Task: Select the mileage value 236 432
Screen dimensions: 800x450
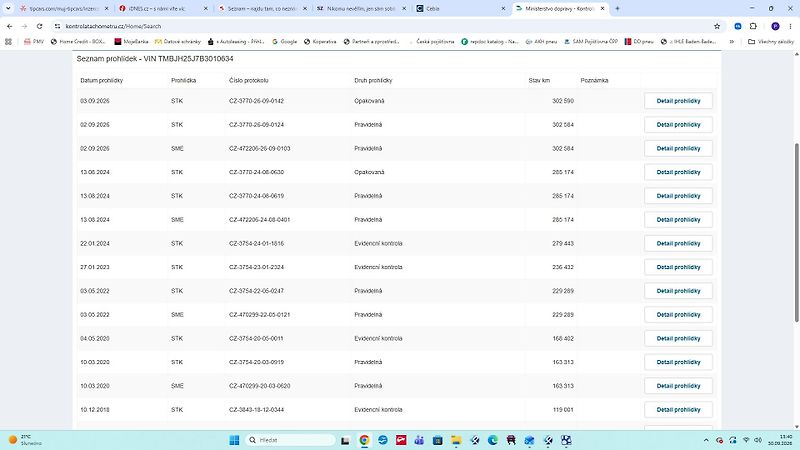Action: [x=563, y=267]
